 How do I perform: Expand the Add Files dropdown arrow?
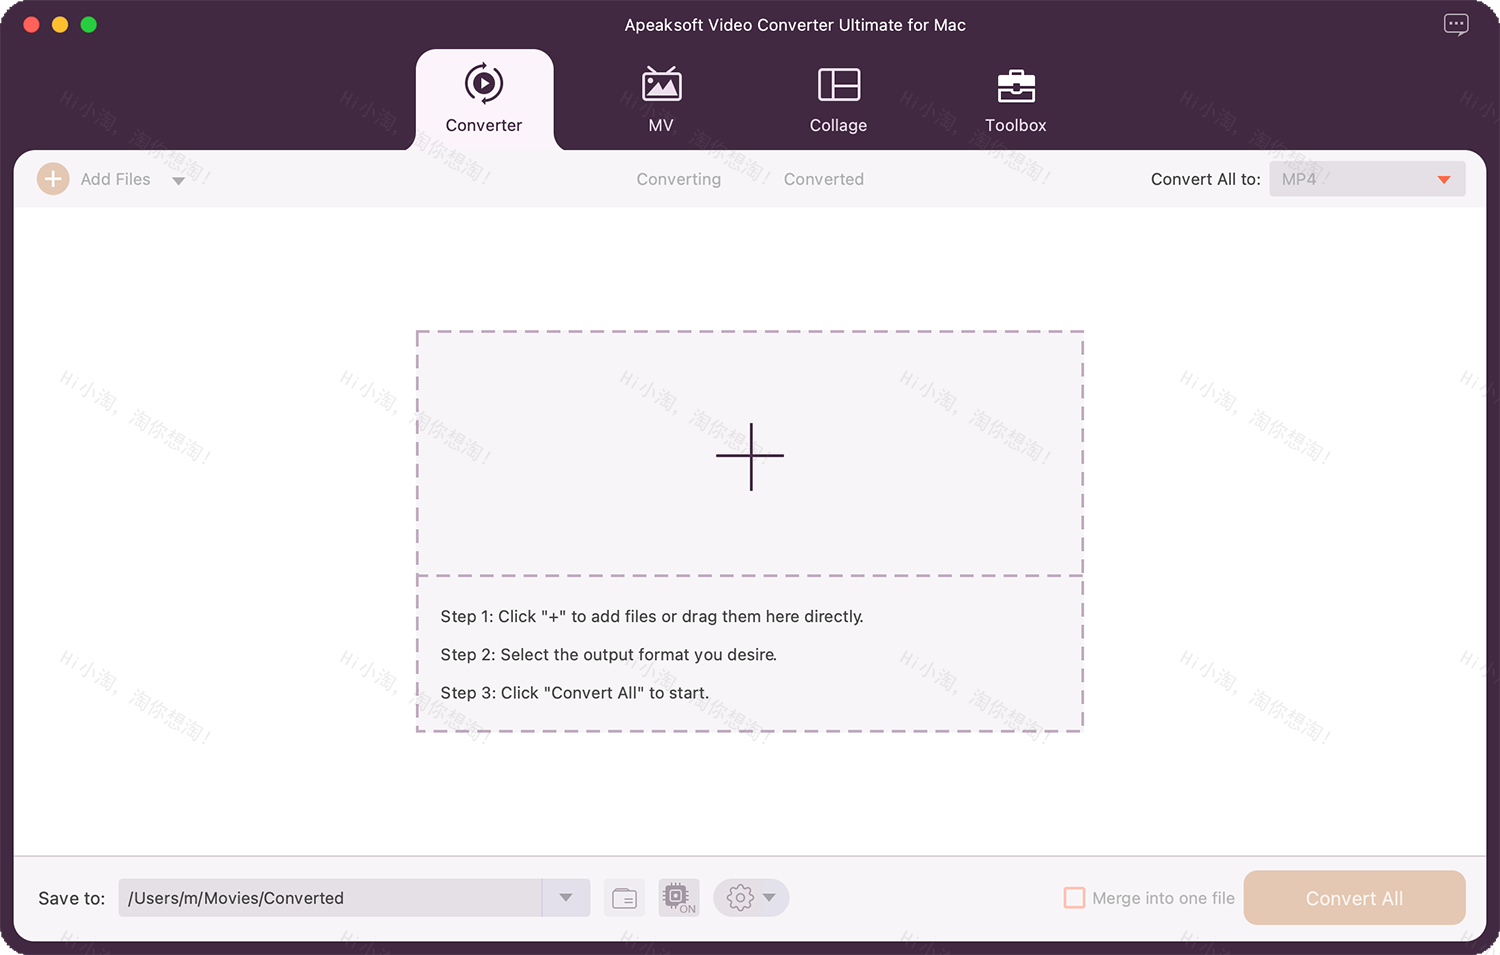click(178, 181)
